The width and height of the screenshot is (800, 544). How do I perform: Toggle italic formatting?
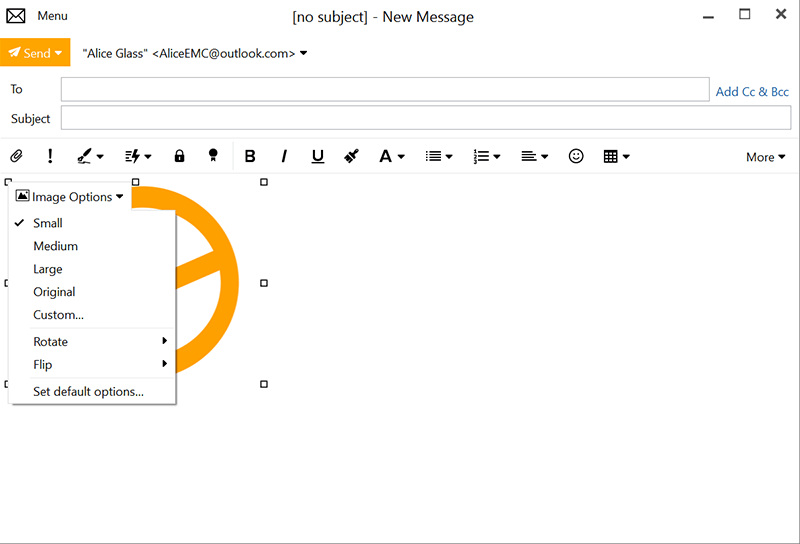pyautogui.click(x=284, y=156)
